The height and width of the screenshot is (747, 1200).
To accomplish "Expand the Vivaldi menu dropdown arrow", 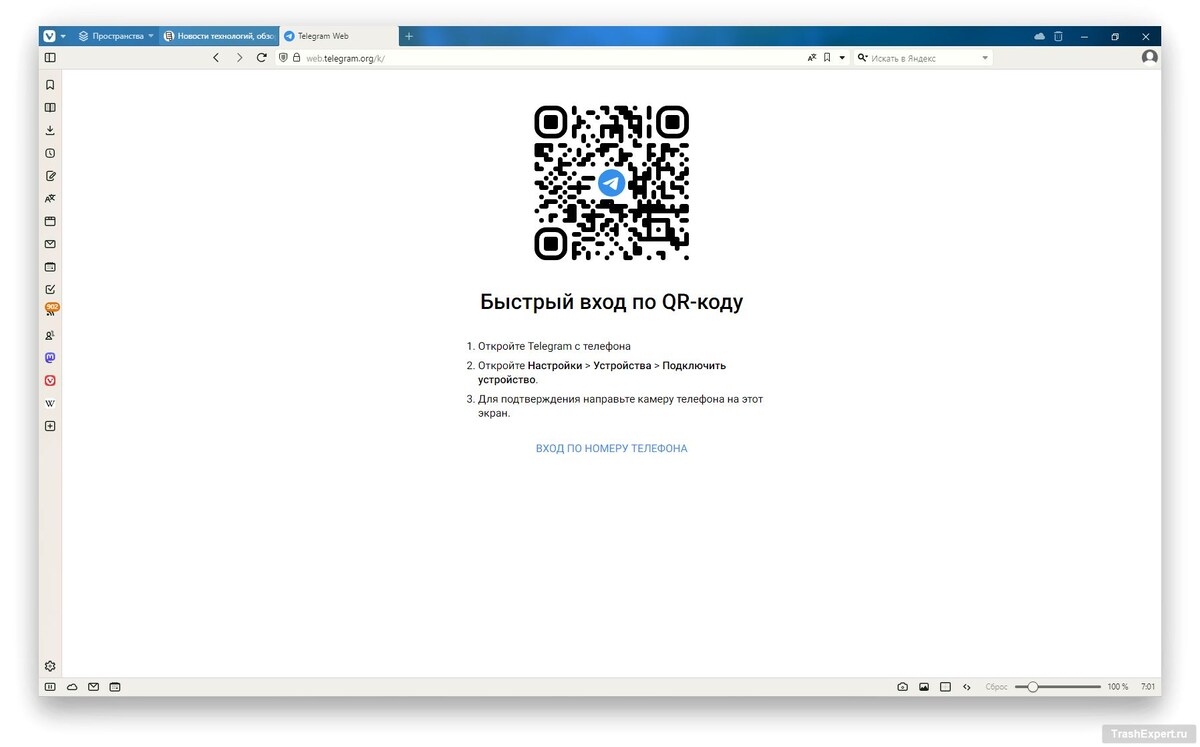I will pyautogui.click(x=63, y=36).
